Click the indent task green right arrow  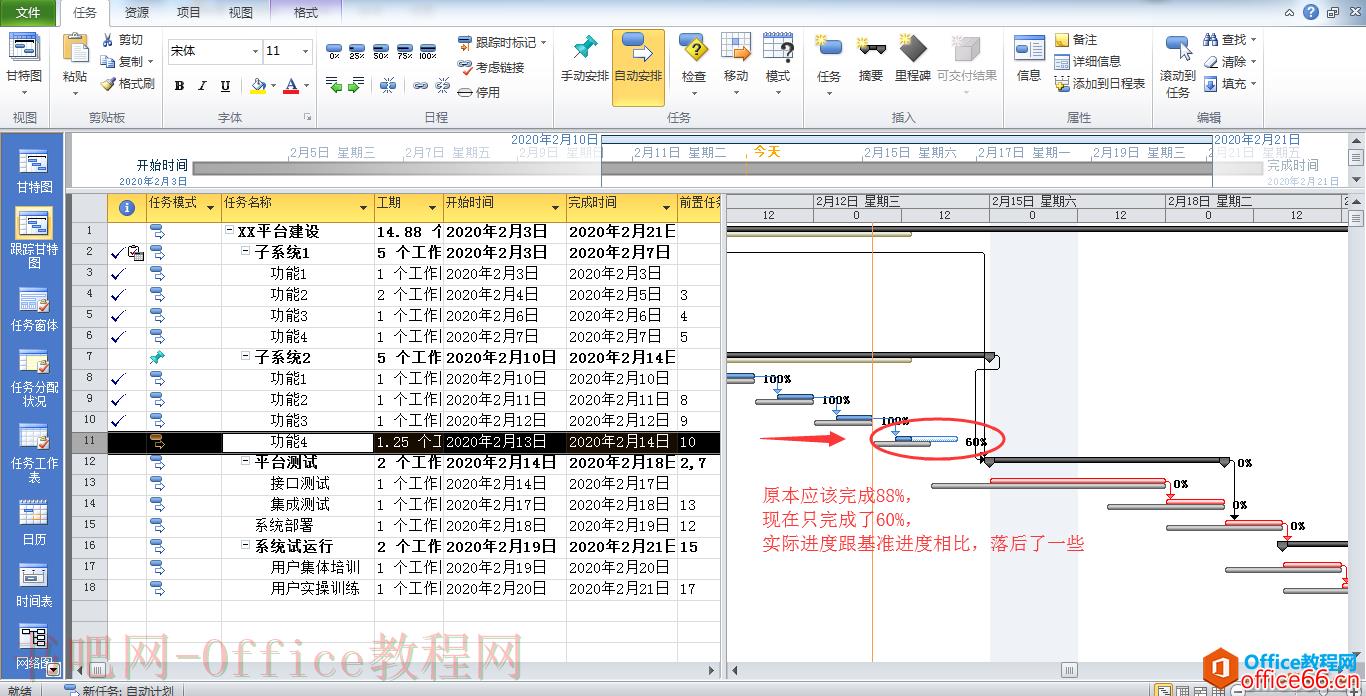pos(357,86)
